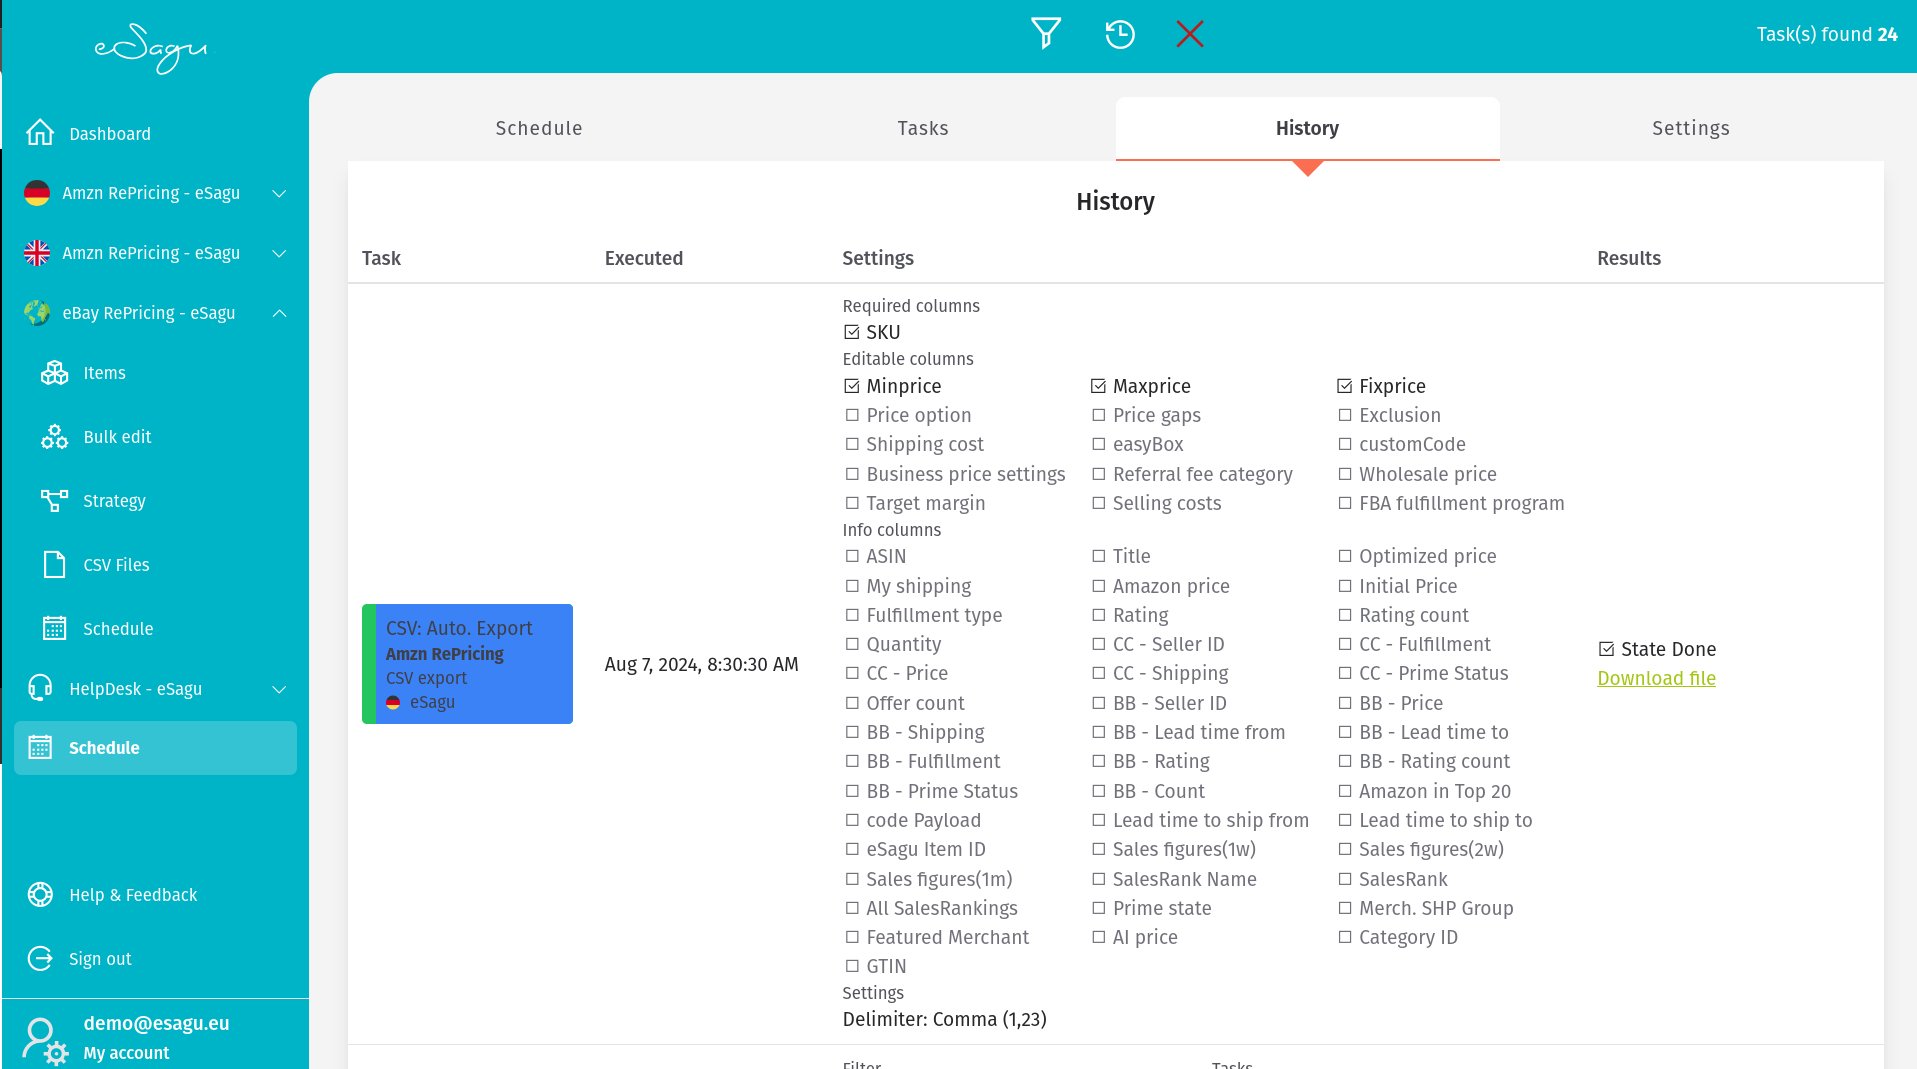This screenshot has width=1917, height=1069.
Task: Open Dashboard via the home icon
Action: pyautogui.click(x=40, y=133)
